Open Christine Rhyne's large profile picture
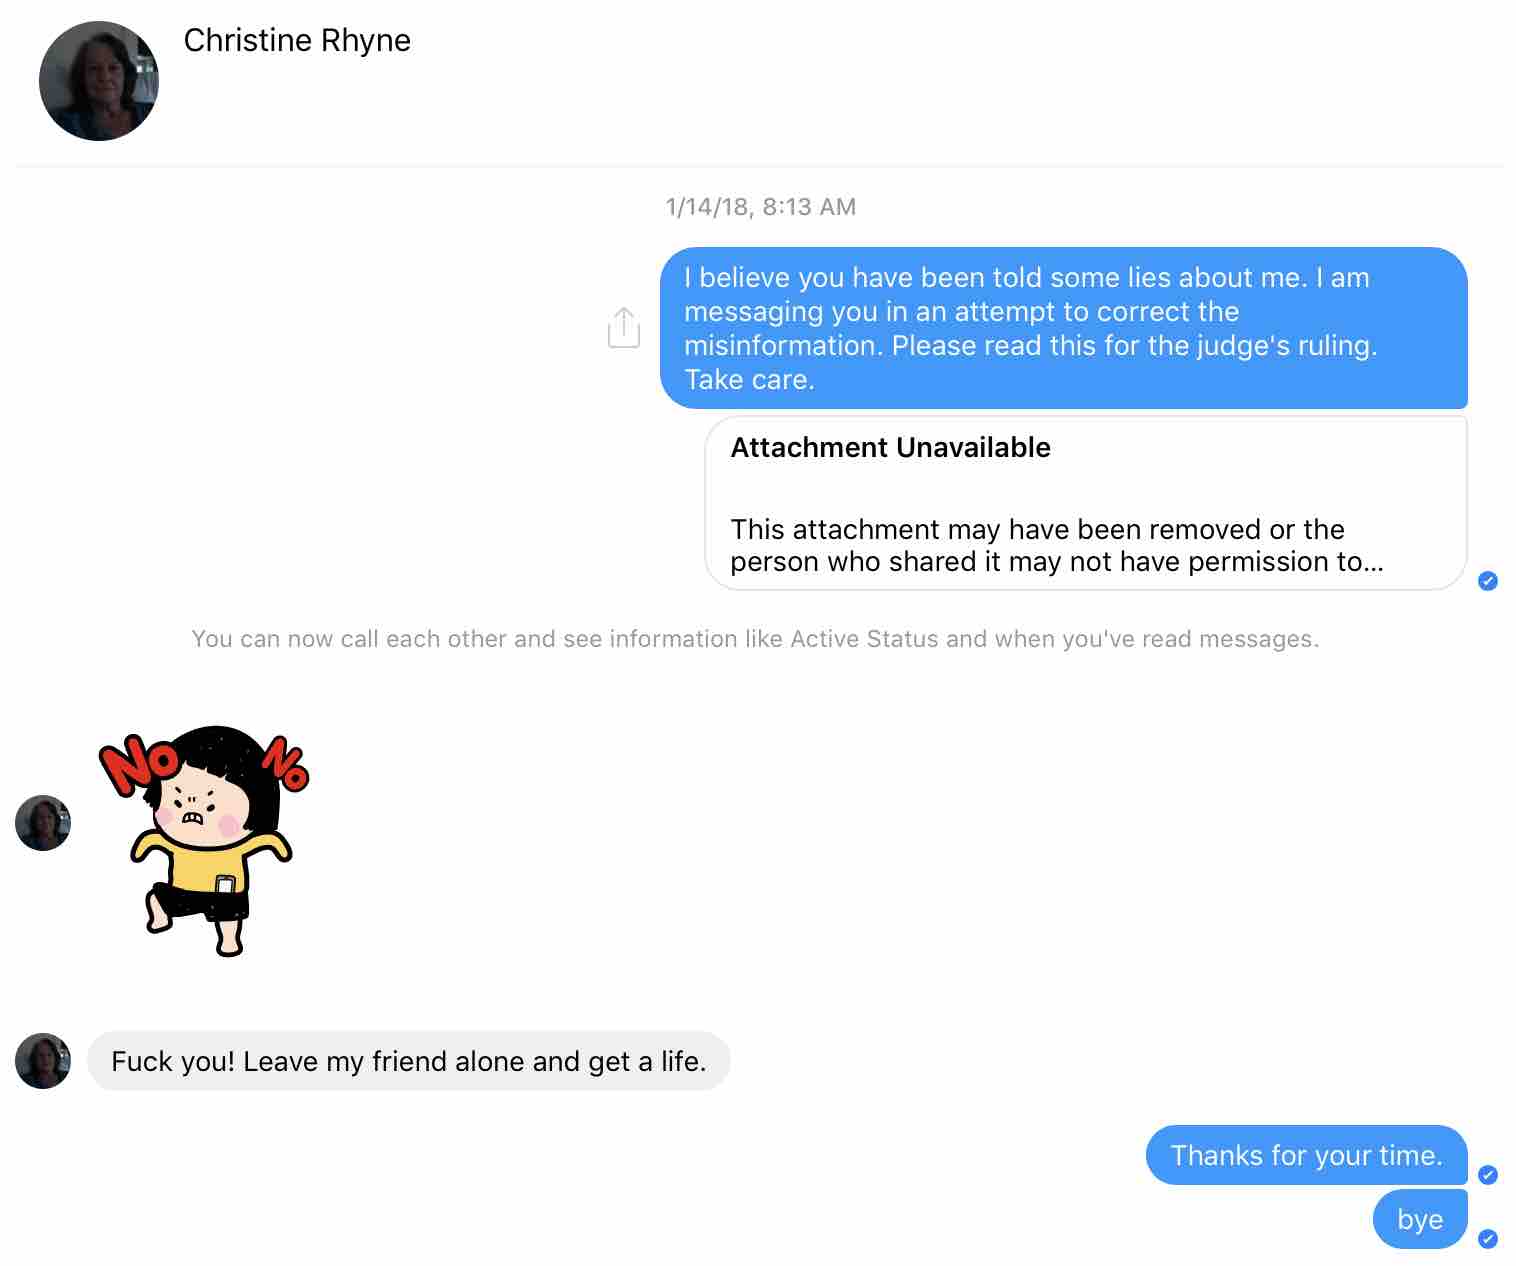Image resolution: width=1516 pixels, height=1266 pixels. [x=98, y=81]
